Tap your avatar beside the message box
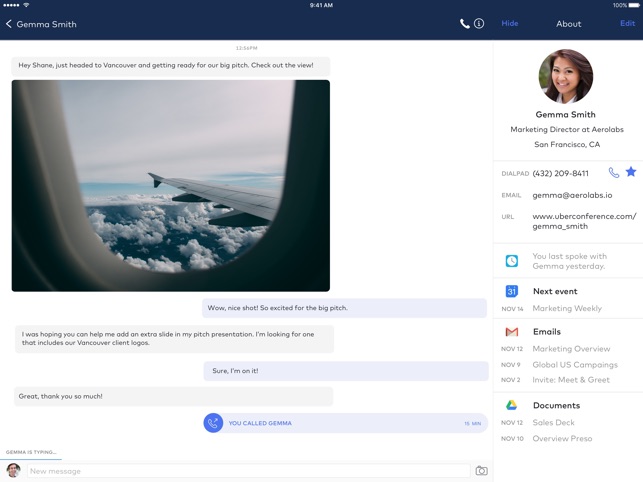The height and width of the screenshot is (482, 643). point(14,470)
